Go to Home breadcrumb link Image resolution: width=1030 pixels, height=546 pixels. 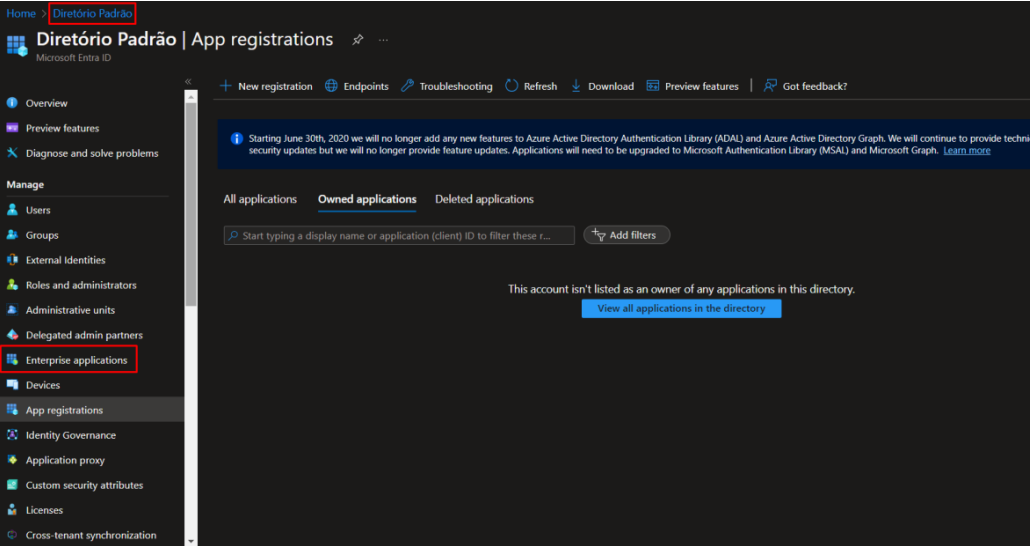21,13
